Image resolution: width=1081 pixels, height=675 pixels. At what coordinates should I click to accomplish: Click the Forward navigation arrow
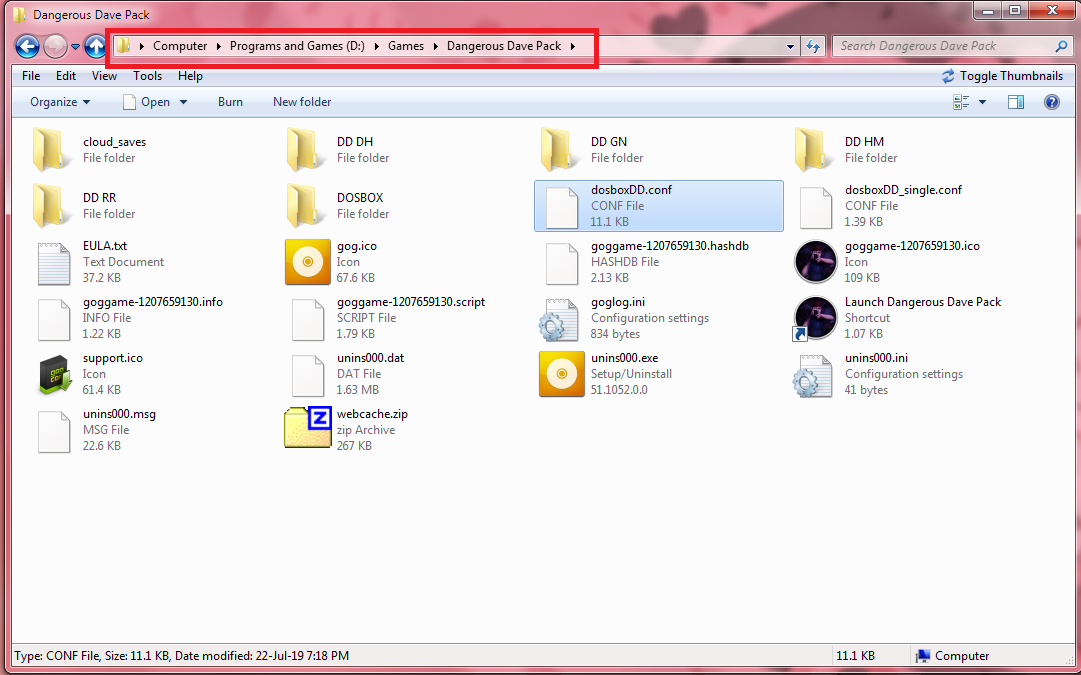pyautogui.click(x=55, y=46)
